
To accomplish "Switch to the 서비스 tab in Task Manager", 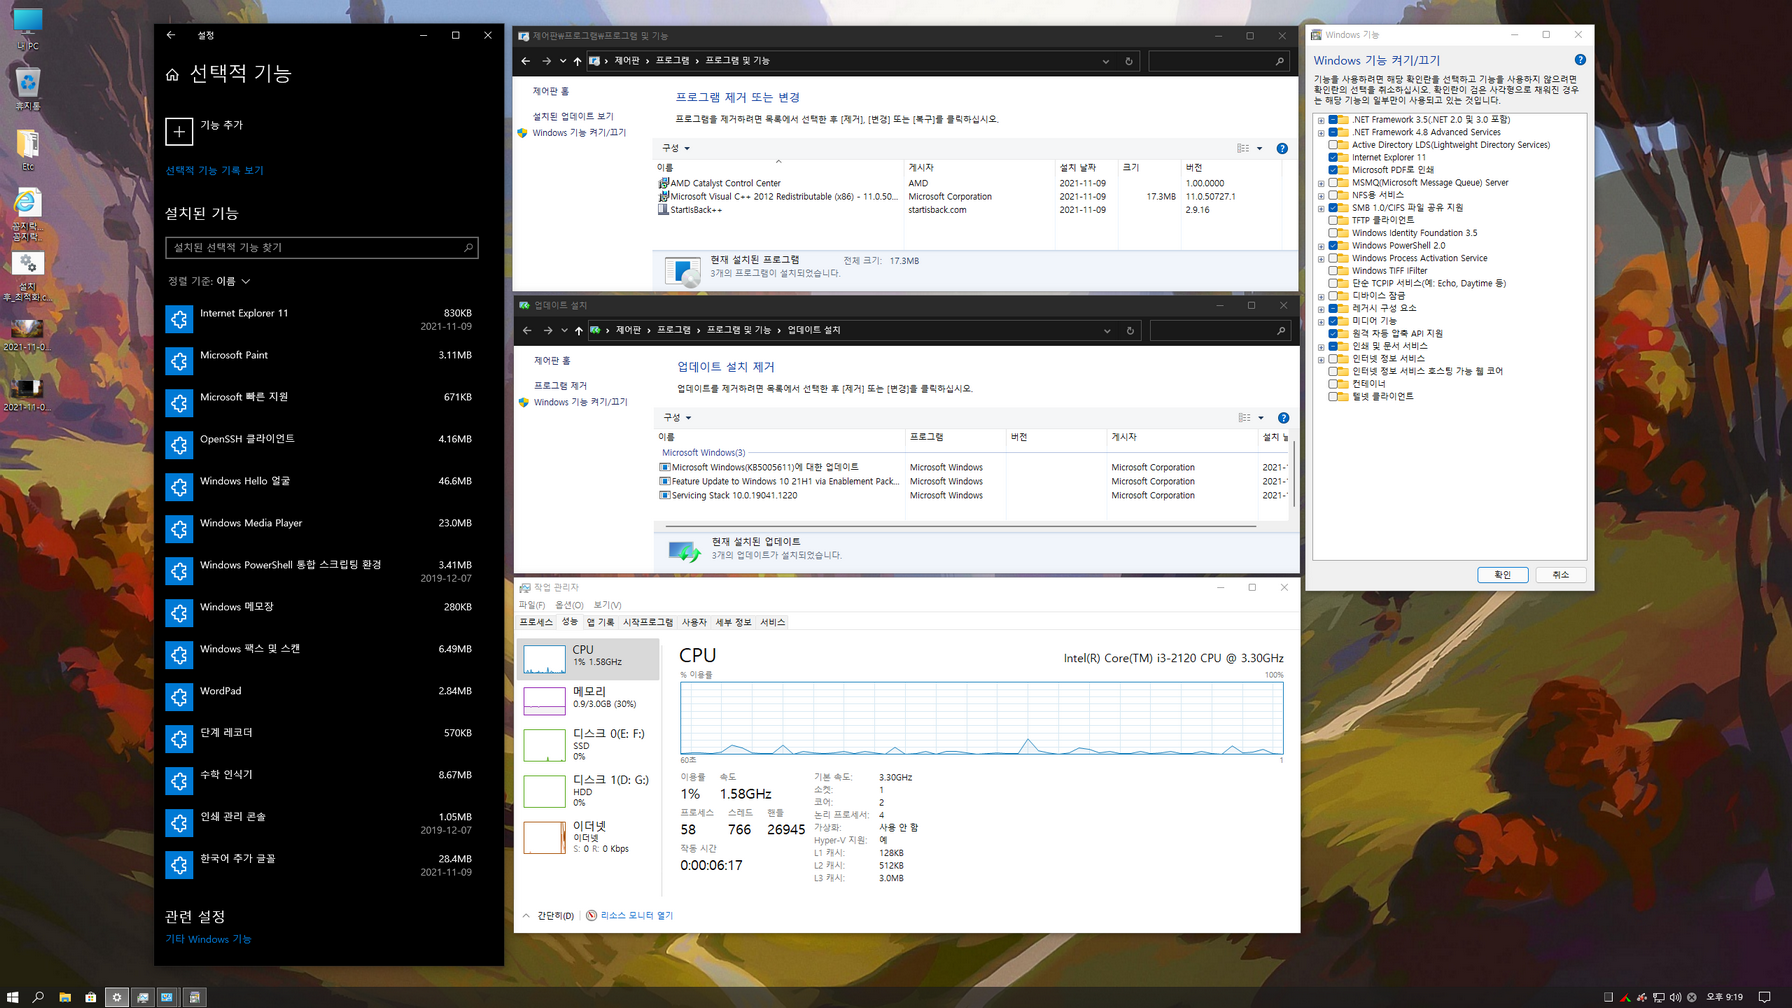I will 772,622.
